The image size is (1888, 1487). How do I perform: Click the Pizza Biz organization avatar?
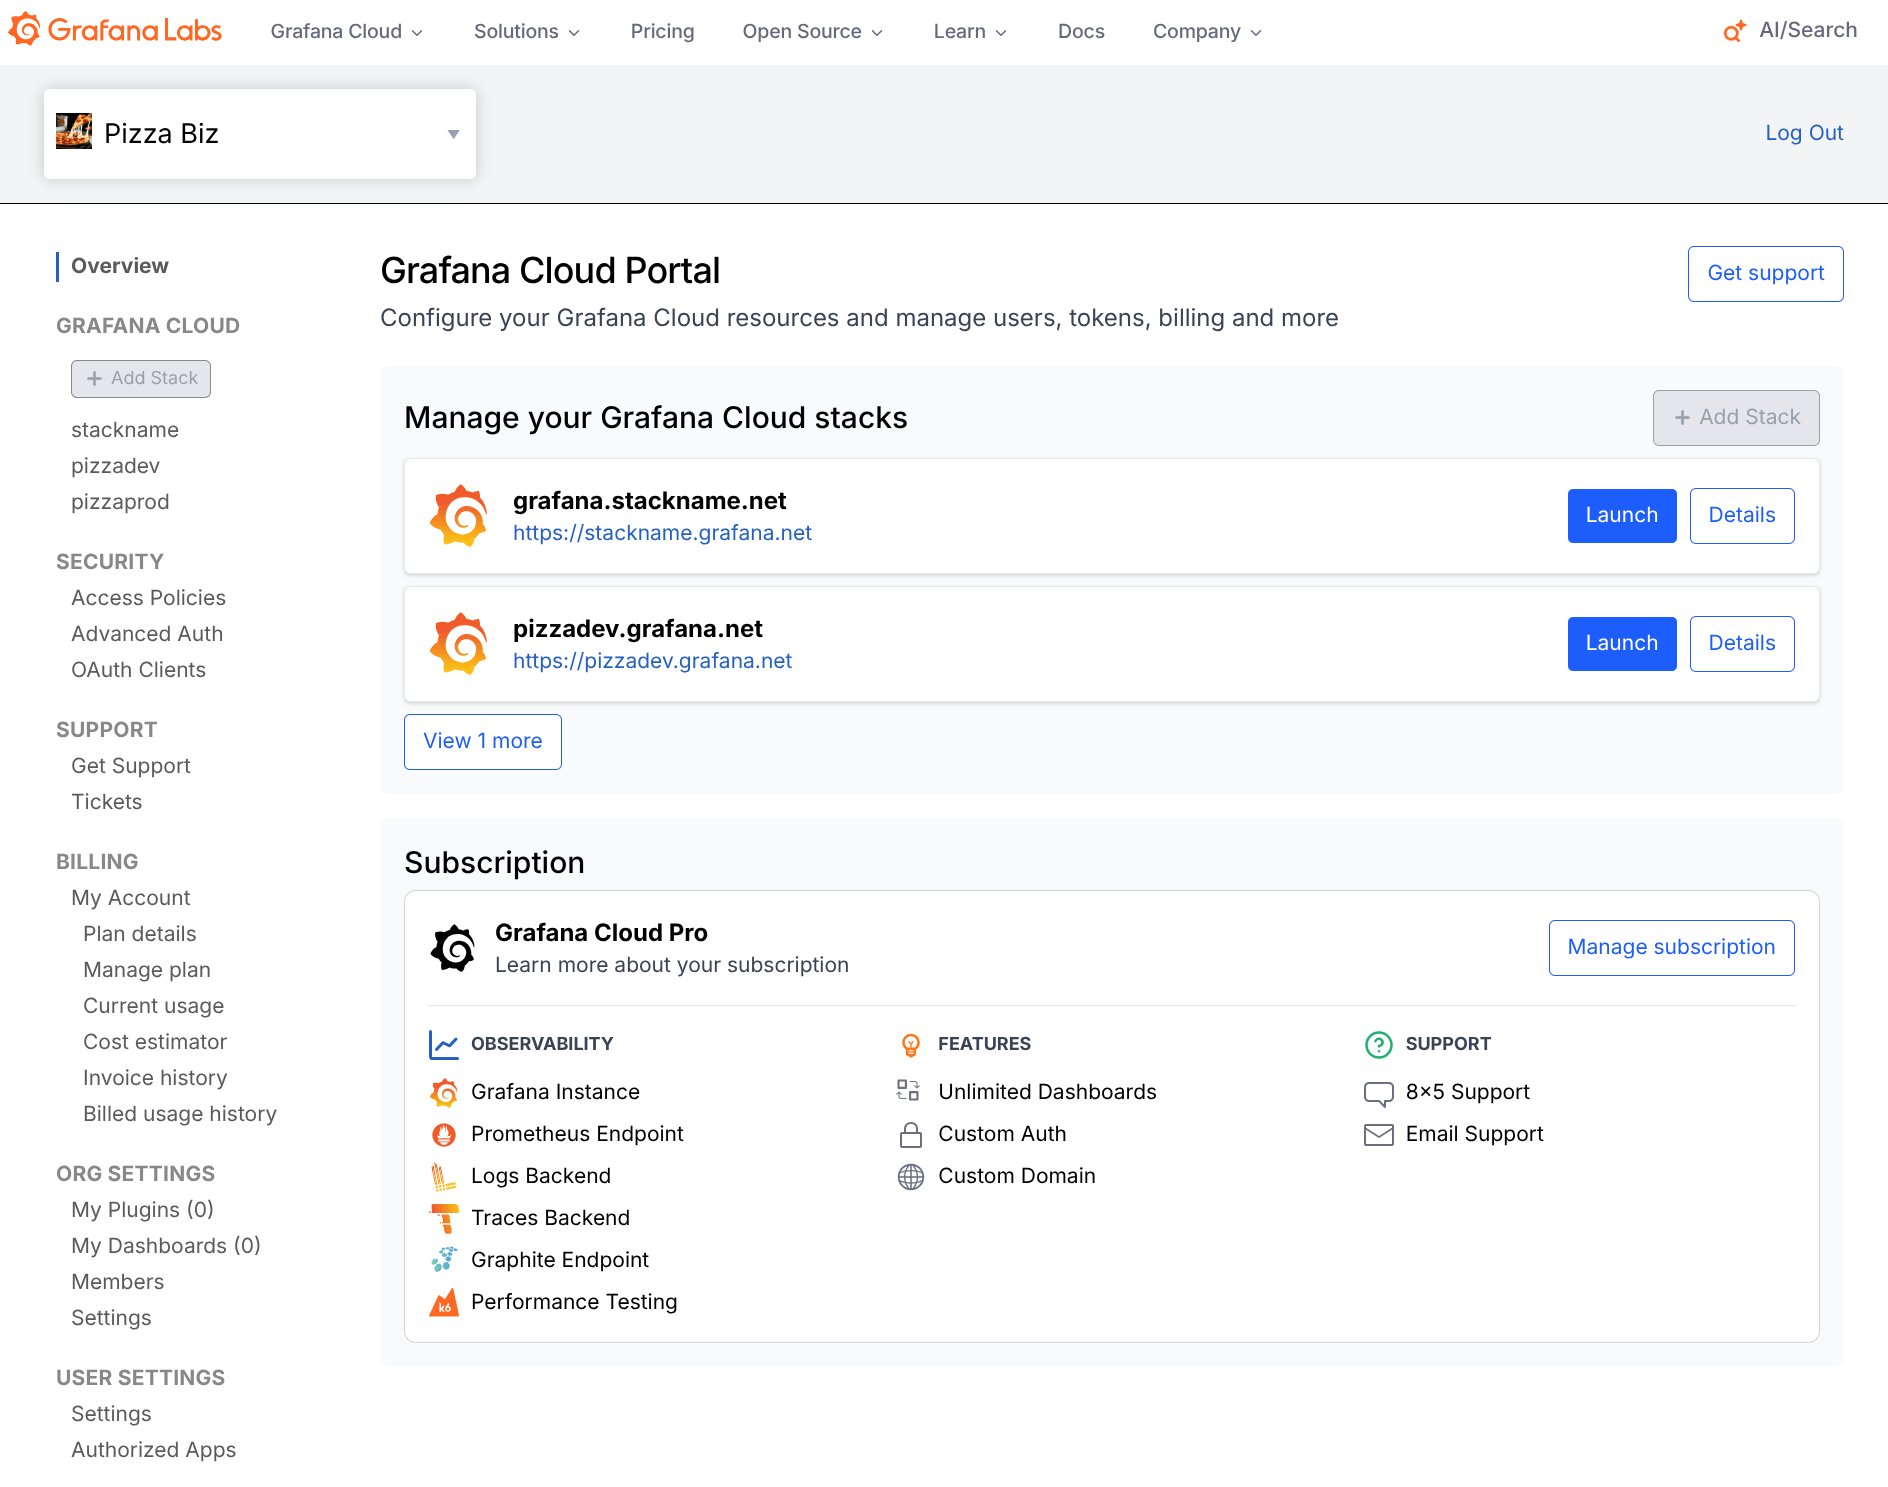(x=74, y=132)
